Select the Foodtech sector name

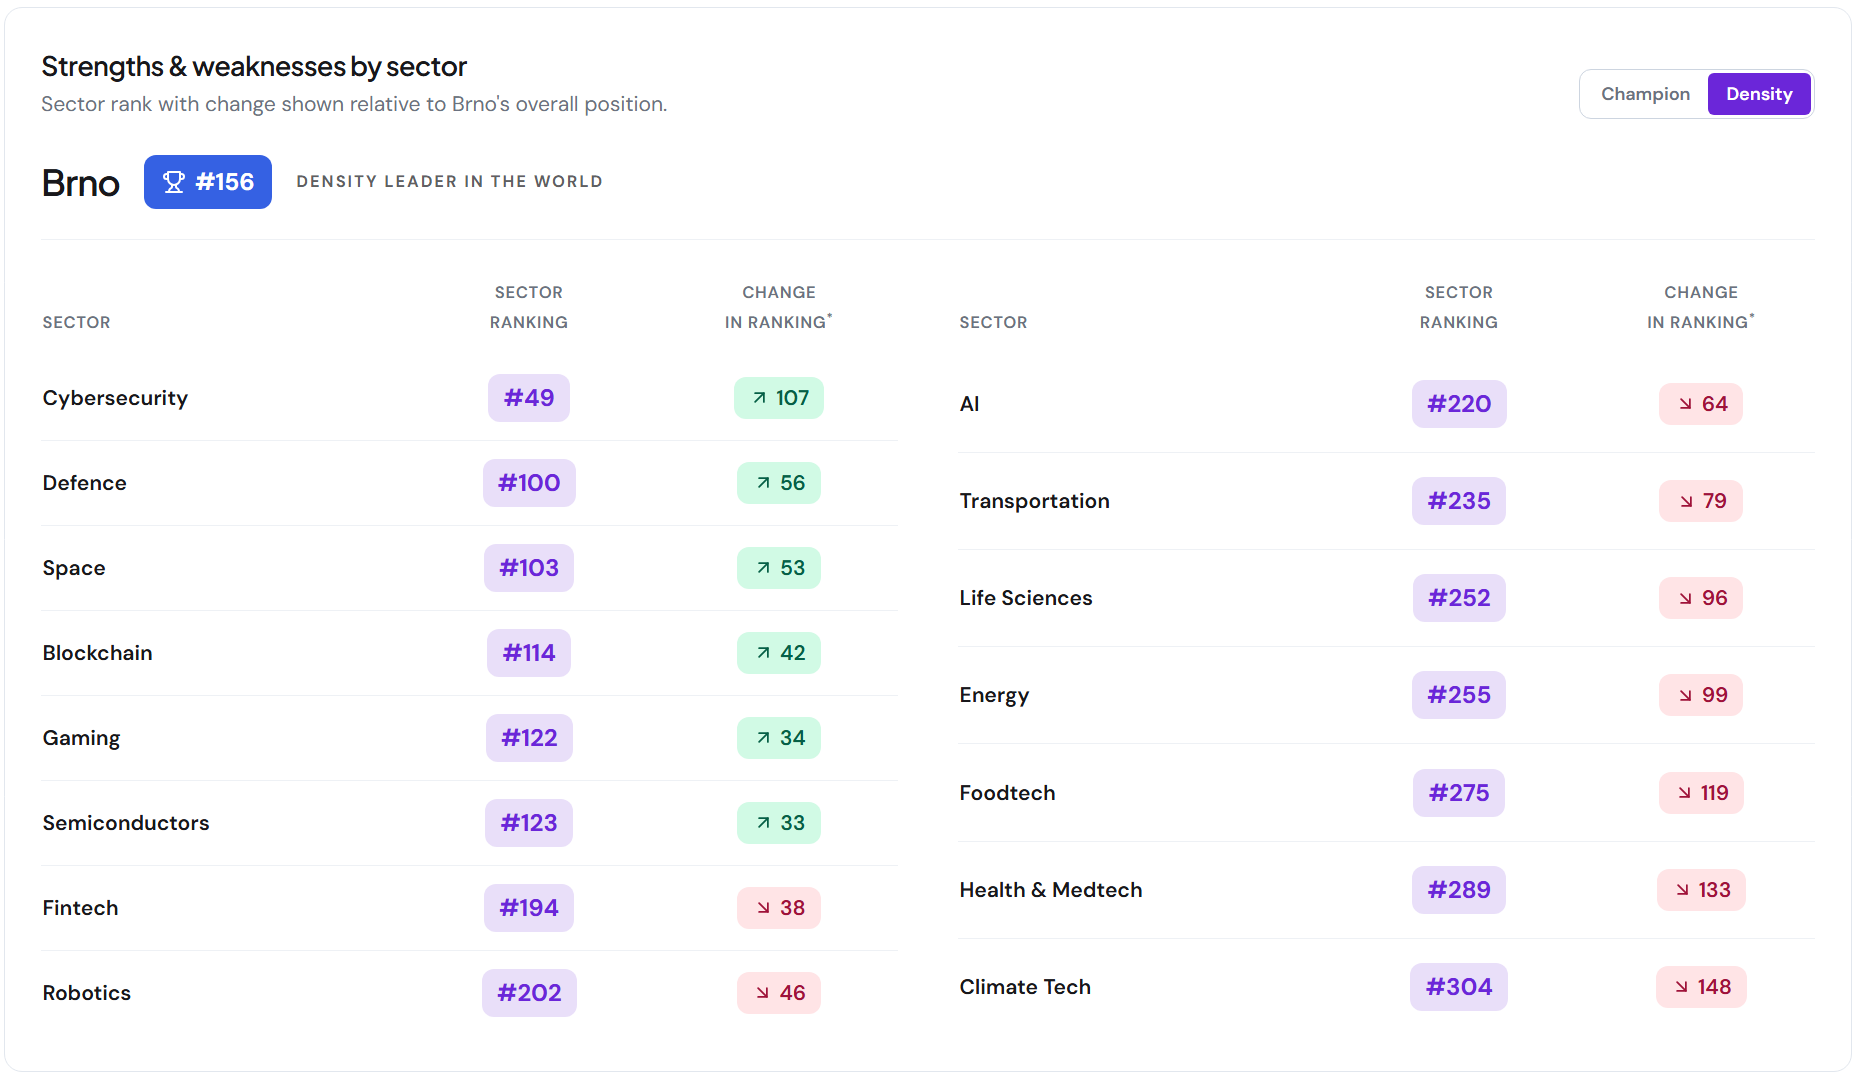pos(1007,793)
